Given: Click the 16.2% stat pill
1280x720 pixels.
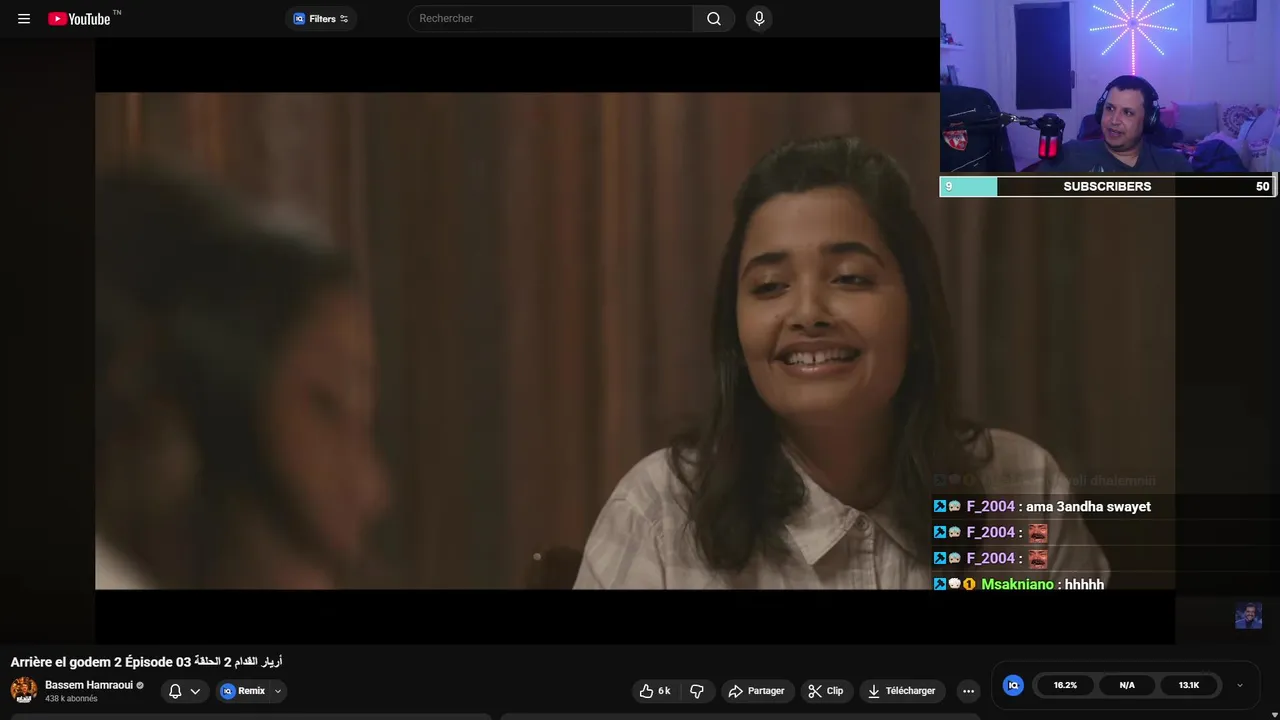Looking at the screenshot, I should click(x=1065, y=685).
